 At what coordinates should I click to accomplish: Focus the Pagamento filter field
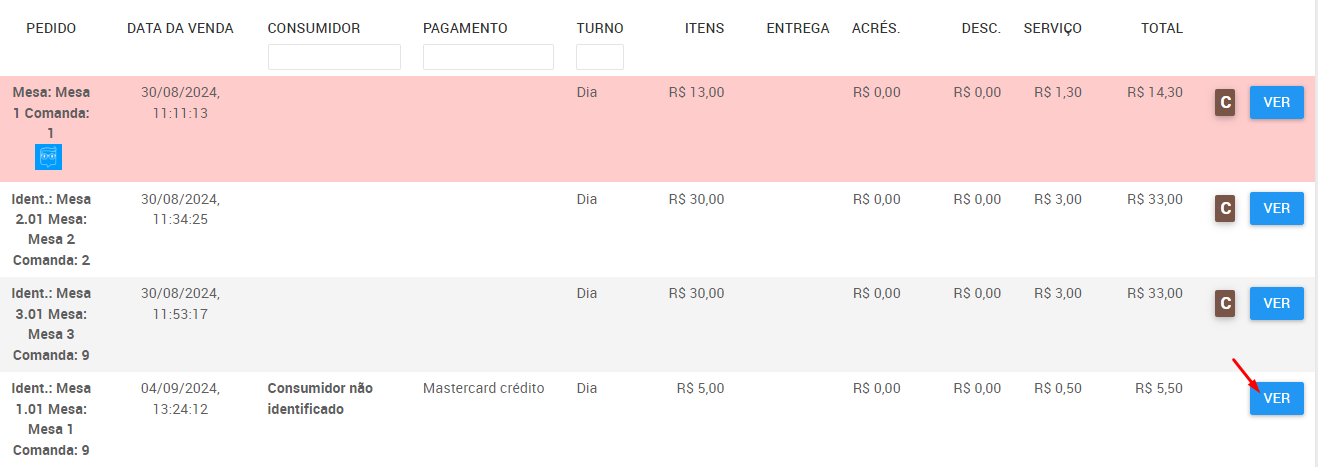point(488,57)
